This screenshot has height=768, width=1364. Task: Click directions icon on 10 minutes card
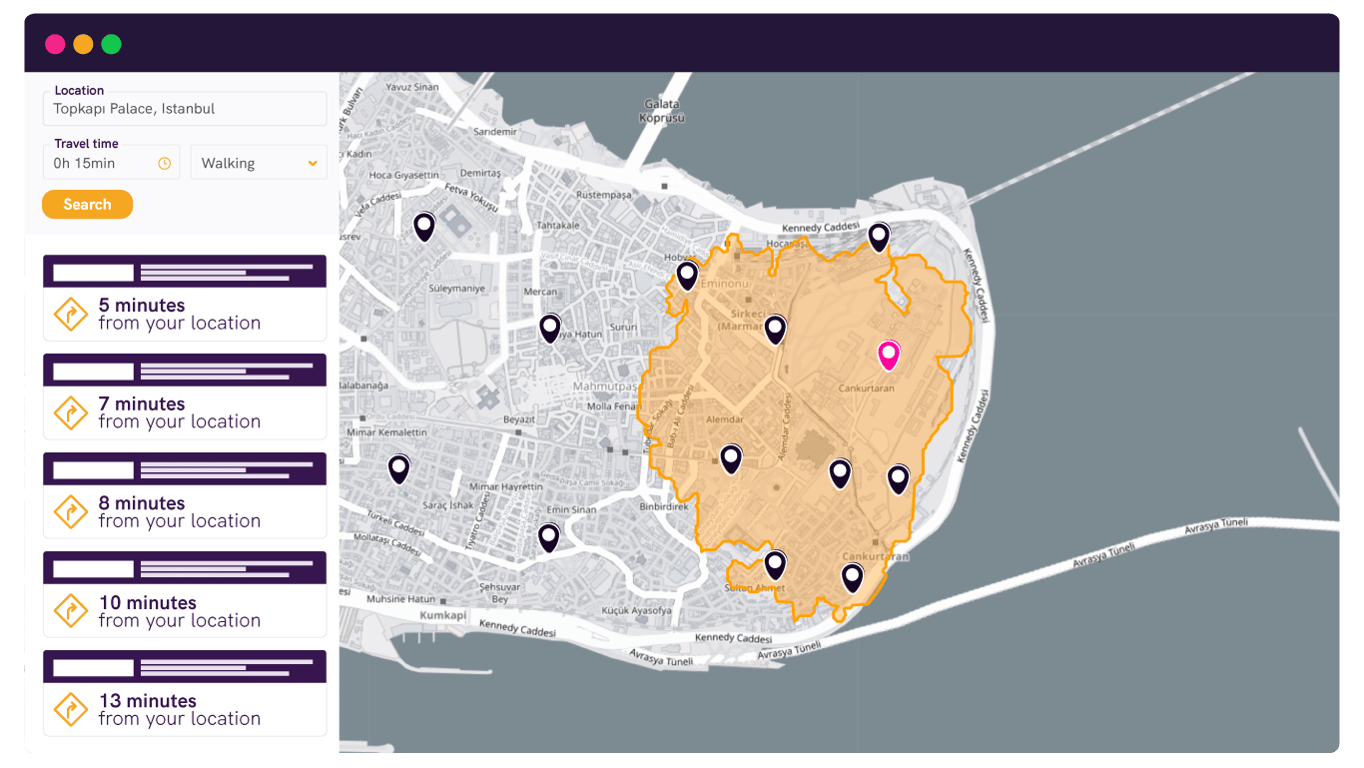[71, 611]
